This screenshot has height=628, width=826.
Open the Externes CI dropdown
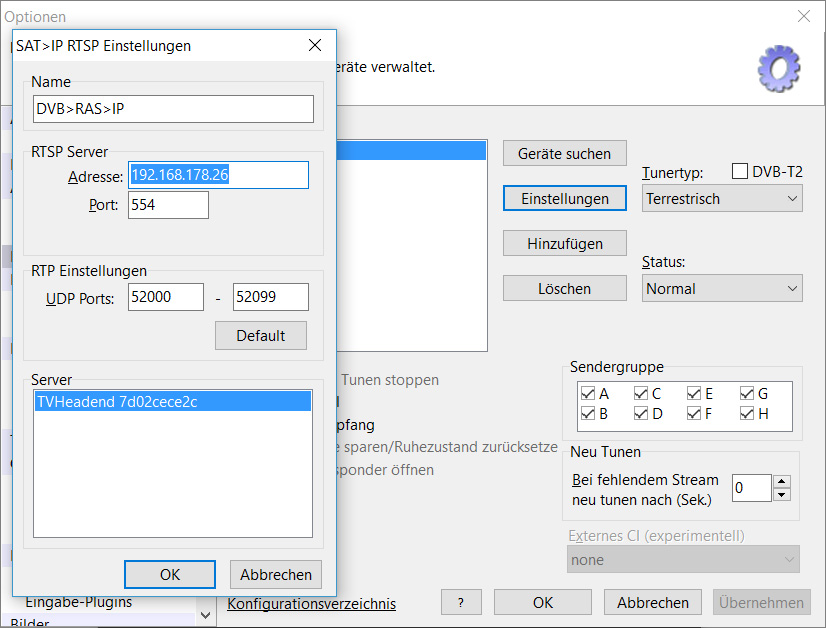tap(683, 560)
